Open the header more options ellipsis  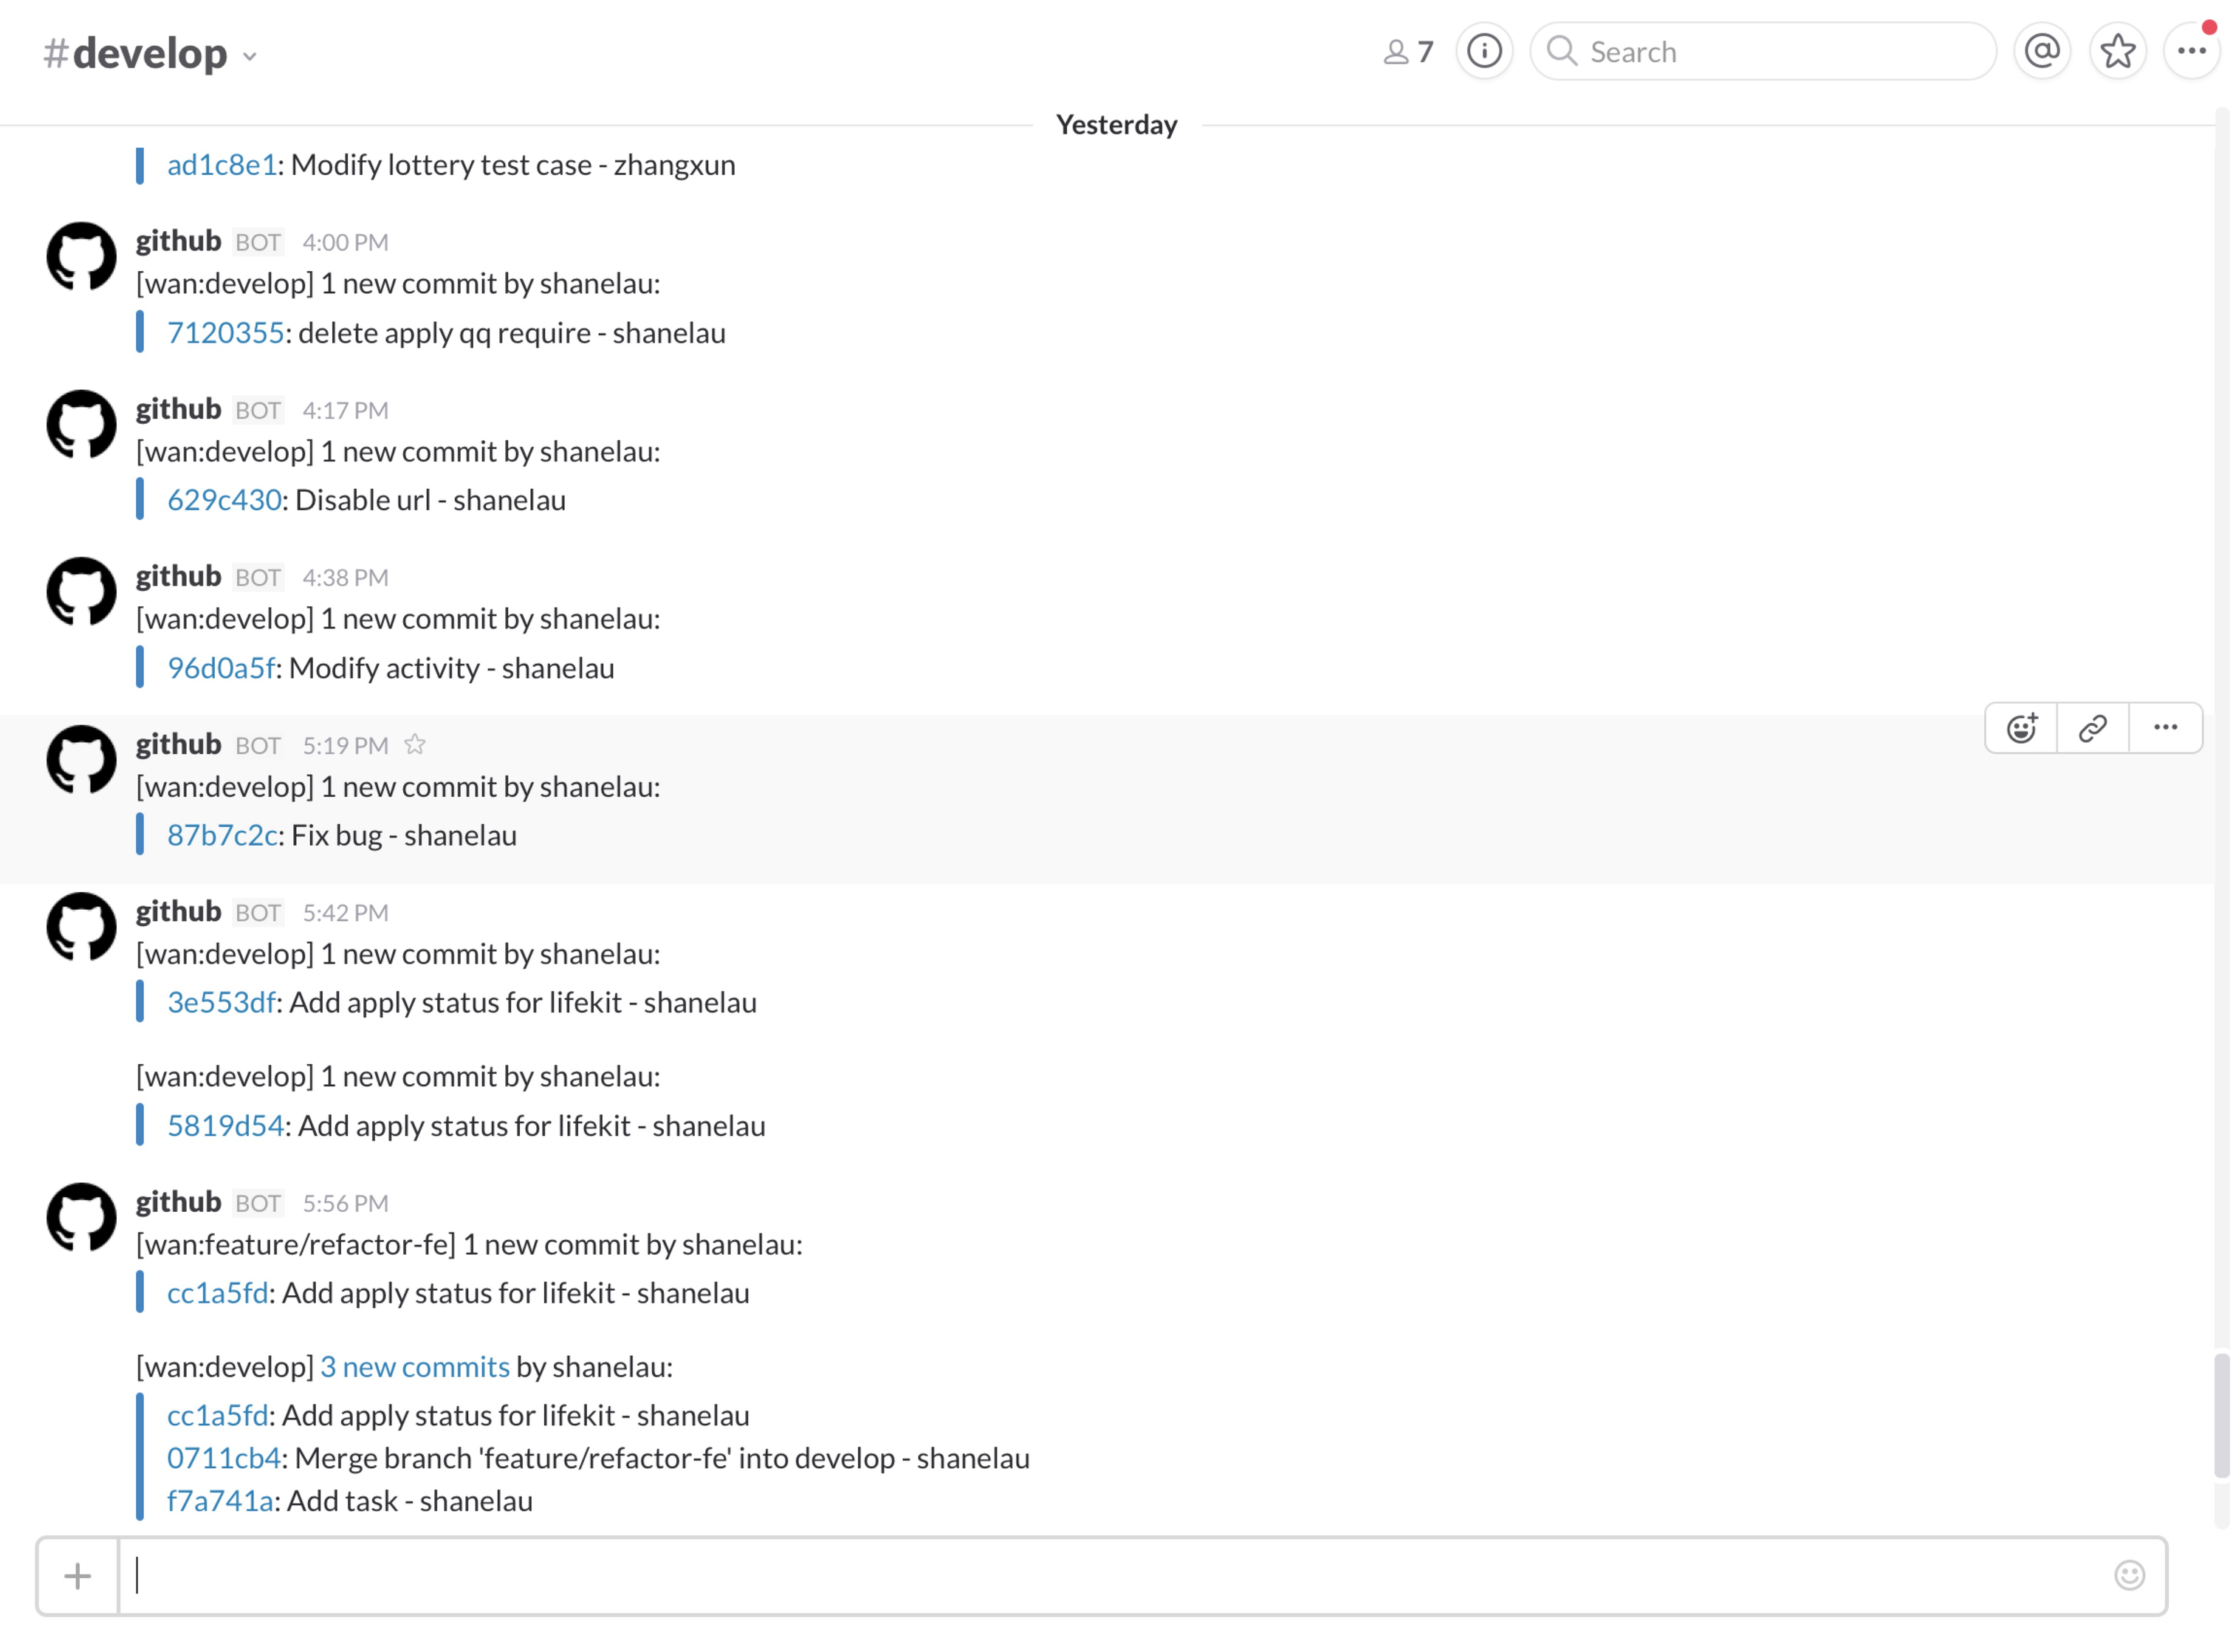[2191, 51]
